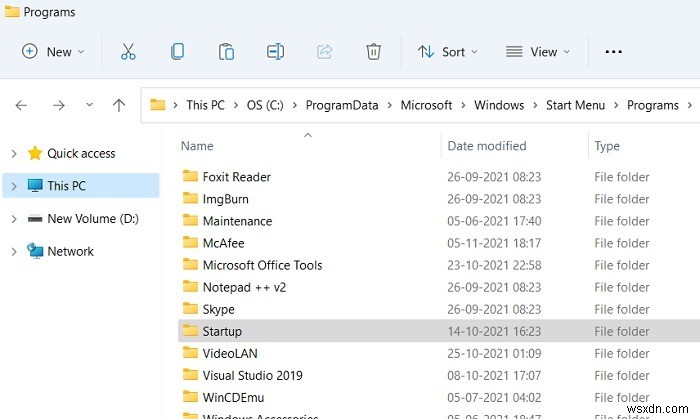Click the Quick access star icon
700x419 pixels.
[35, 153]
